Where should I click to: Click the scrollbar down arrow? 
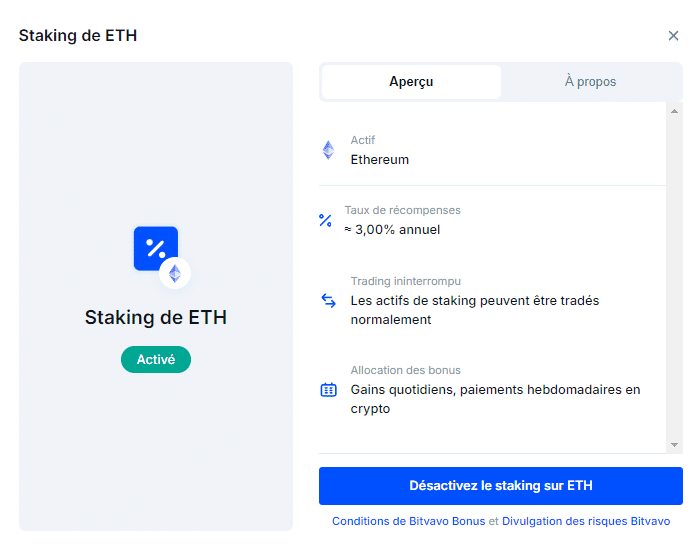click(674, 445)
